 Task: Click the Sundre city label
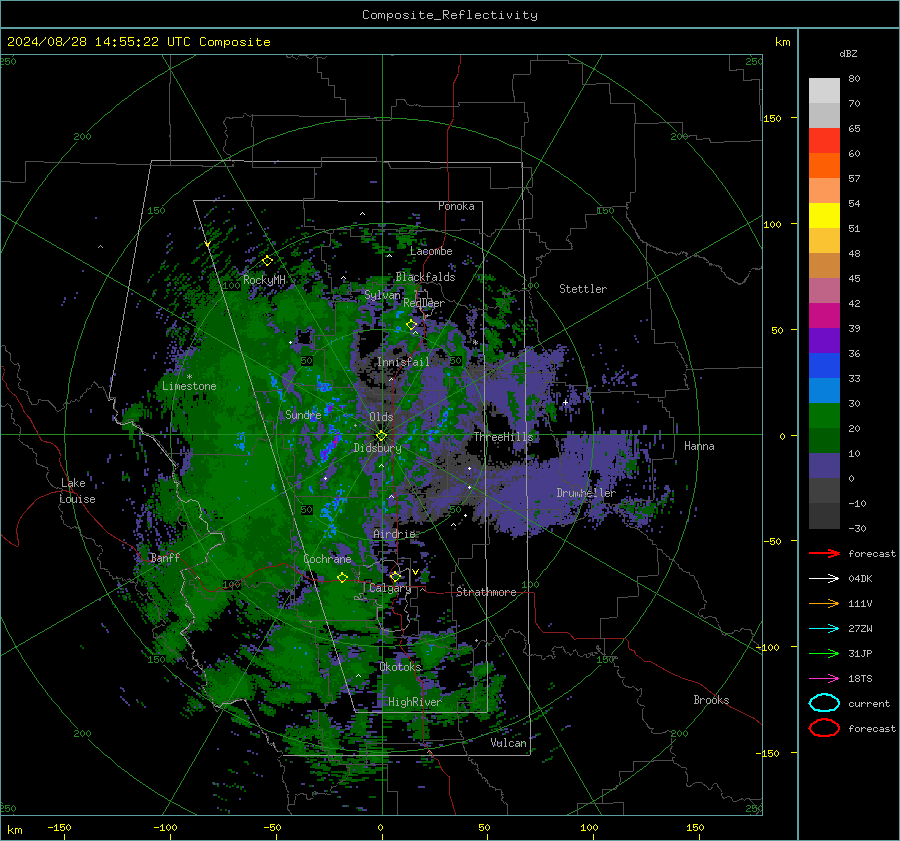[x=303, y=415]
